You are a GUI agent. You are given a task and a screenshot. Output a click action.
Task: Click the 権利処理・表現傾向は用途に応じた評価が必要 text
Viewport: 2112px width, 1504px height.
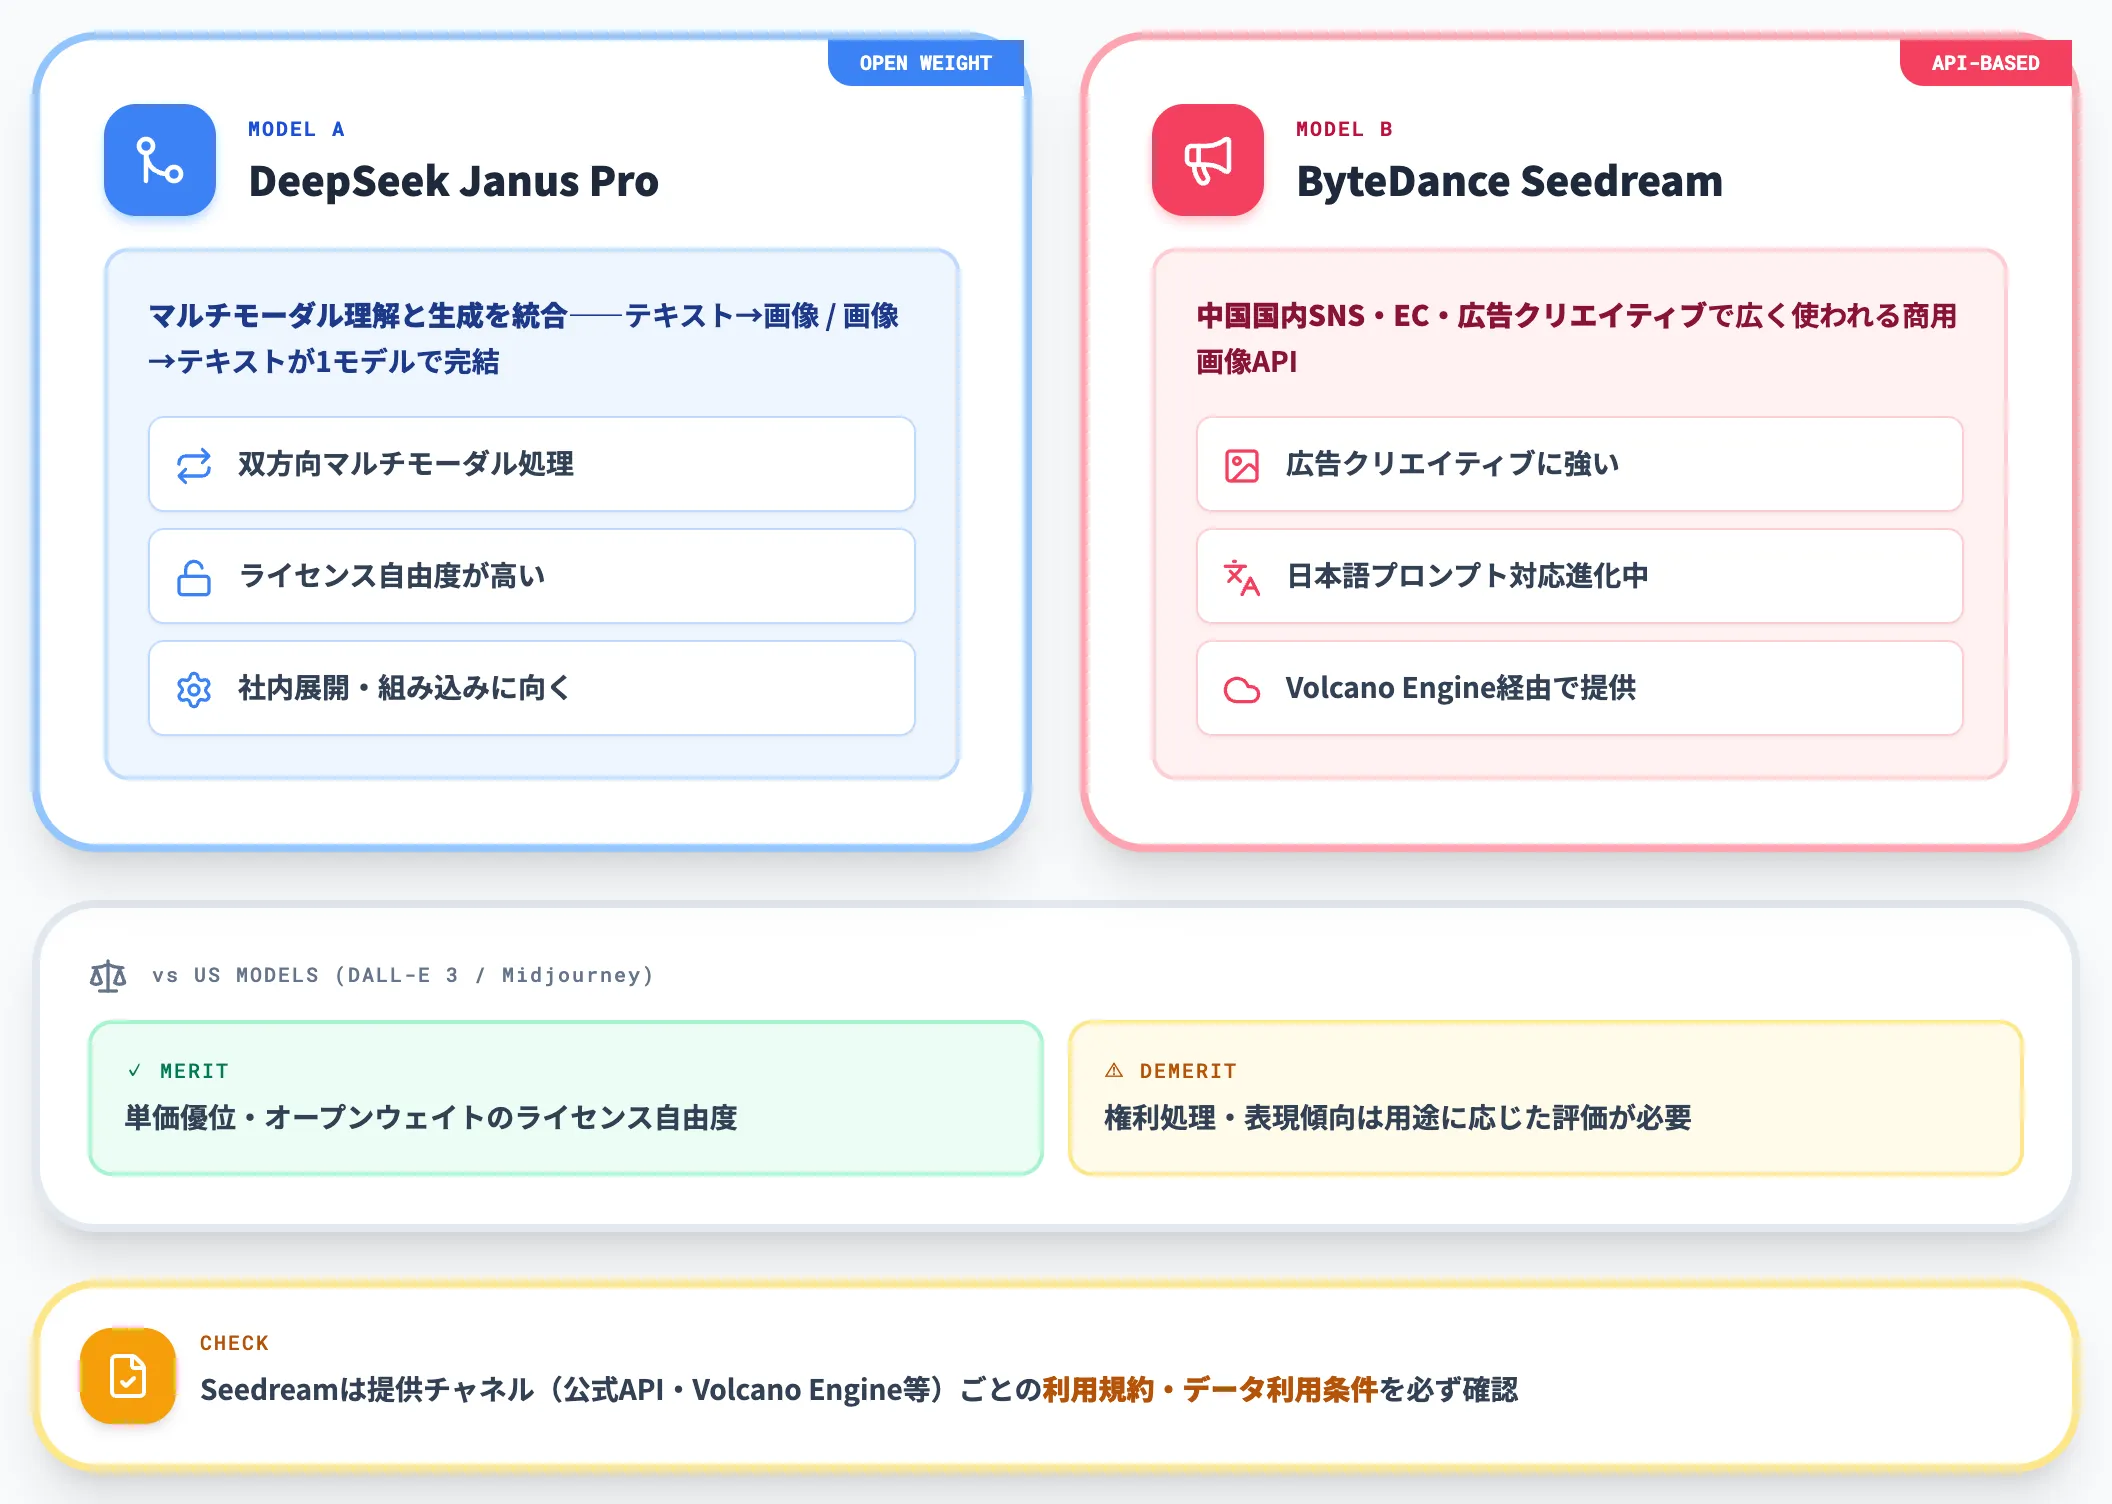pyautogui.click(x=1398, y=1117)
